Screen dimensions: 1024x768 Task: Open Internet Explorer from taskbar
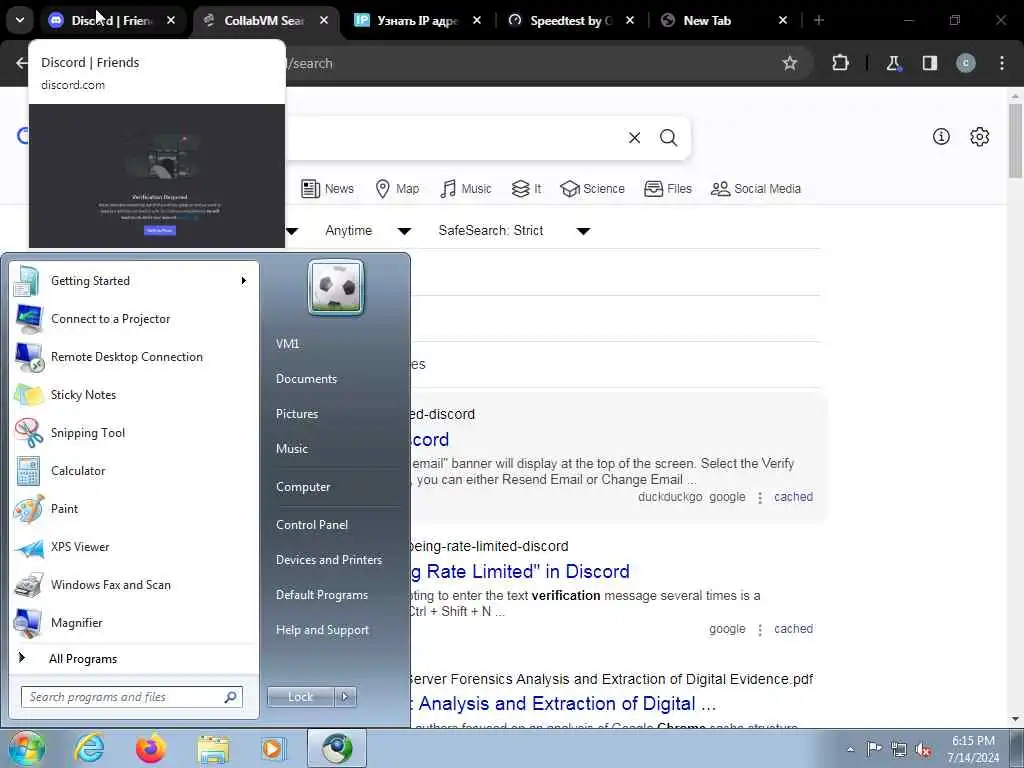click(89, 748)
